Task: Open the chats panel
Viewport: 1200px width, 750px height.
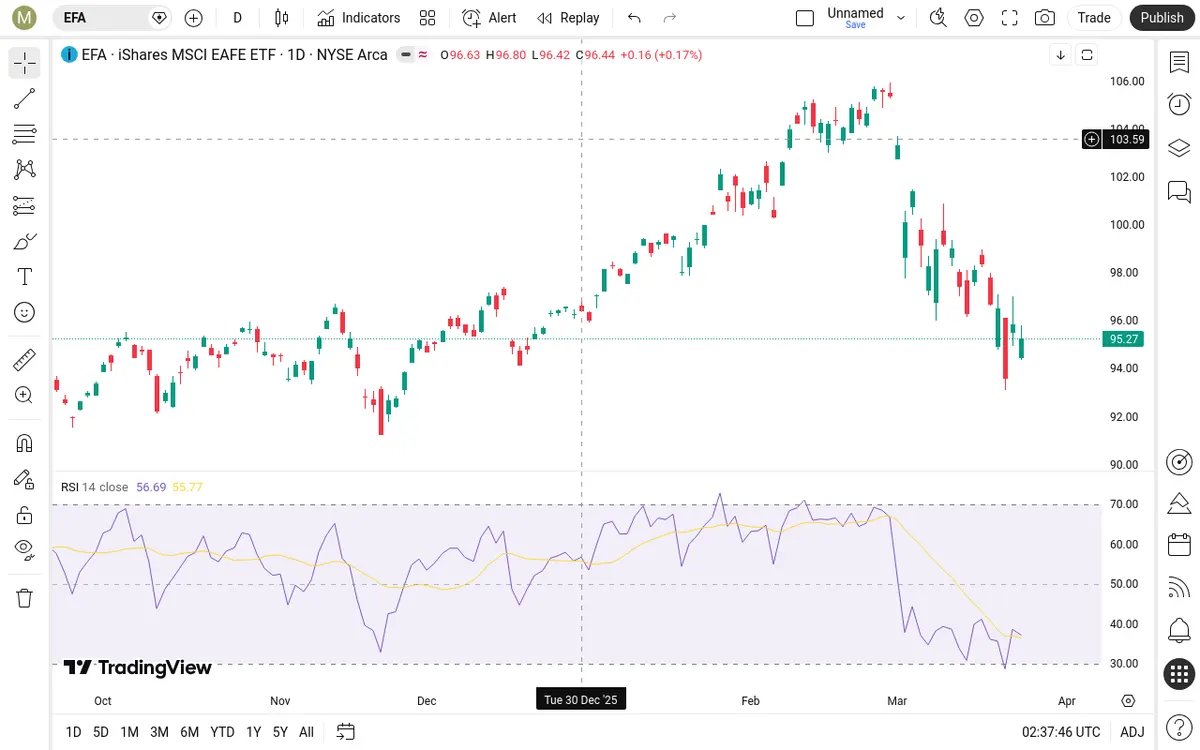Action: point(1179,191)
